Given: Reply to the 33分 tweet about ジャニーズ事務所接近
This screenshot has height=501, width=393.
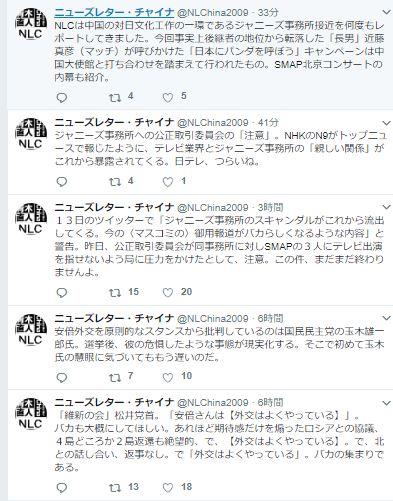Looking at the screenshot, I should (x=62, y=97).
